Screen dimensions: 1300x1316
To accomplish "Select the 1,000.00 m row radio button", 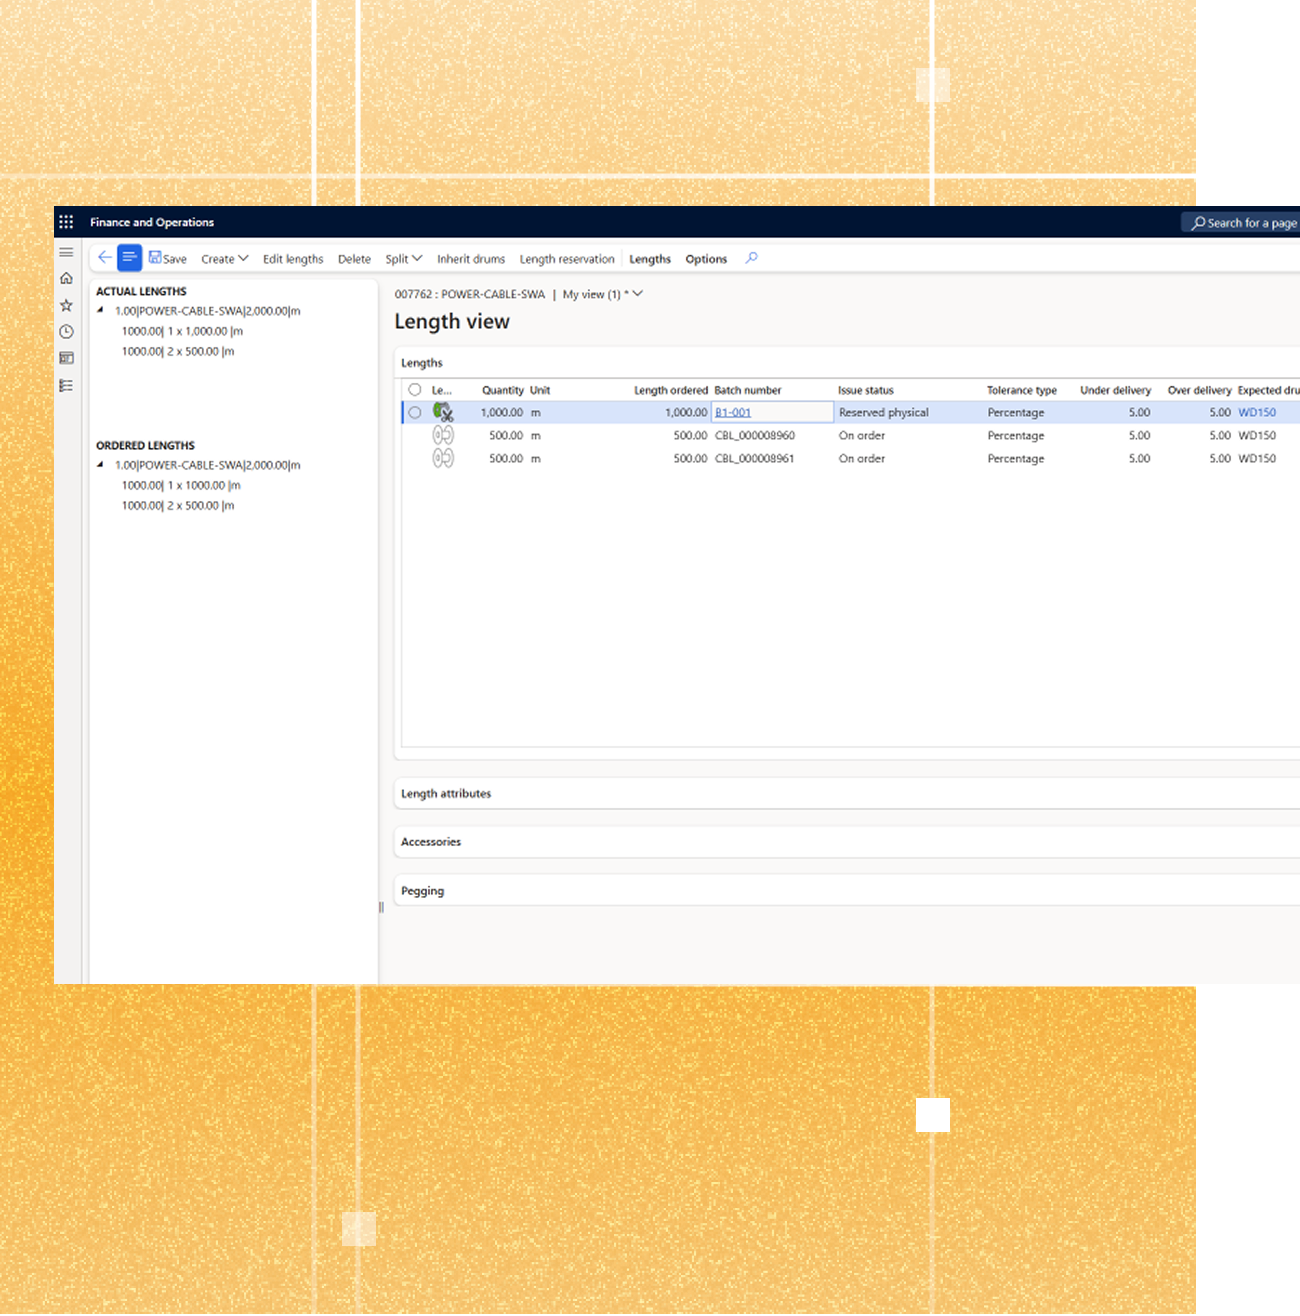I will pyautogui.click(x=415, y=412).
